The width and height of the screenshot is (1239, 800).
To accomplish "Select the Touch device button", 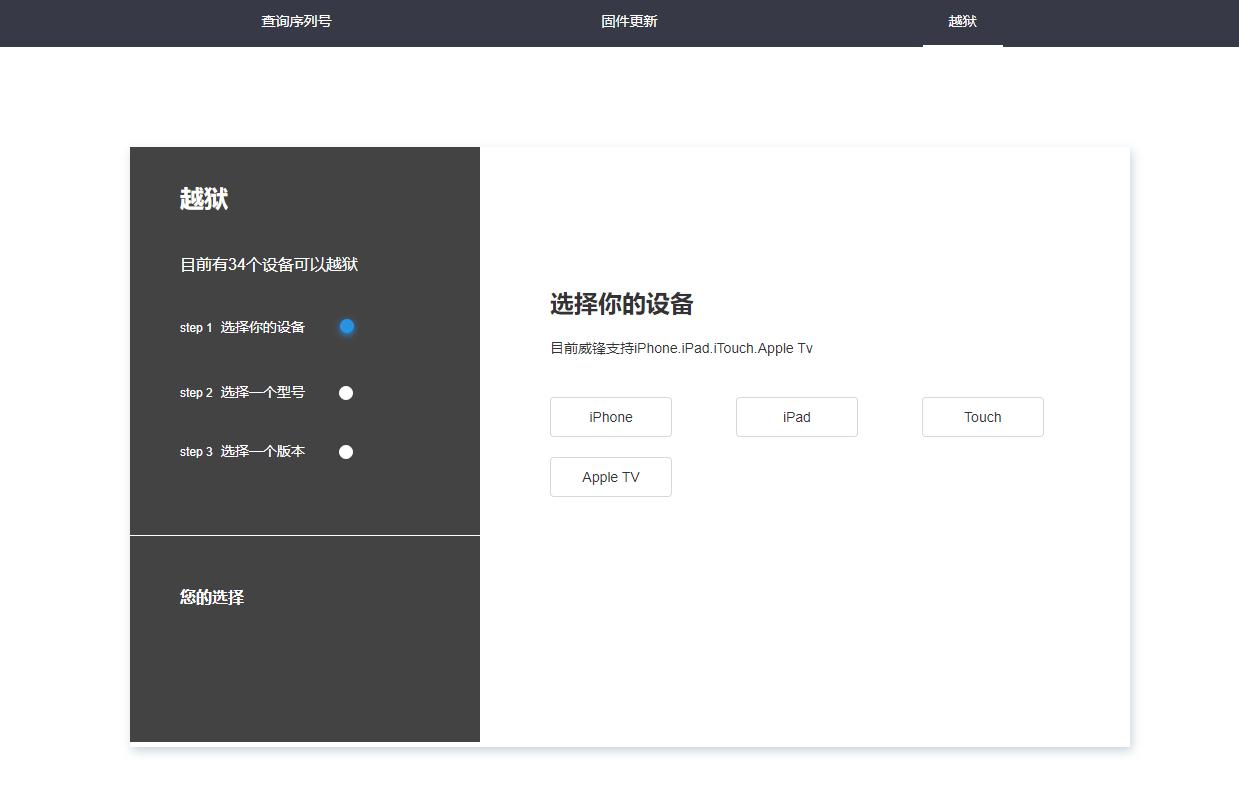I will [x=982, y=417].
